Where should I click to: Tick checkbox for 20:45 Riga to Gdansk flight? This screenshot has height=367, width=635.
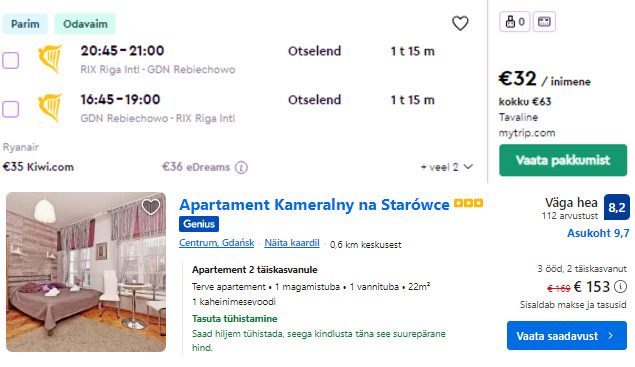11,60
